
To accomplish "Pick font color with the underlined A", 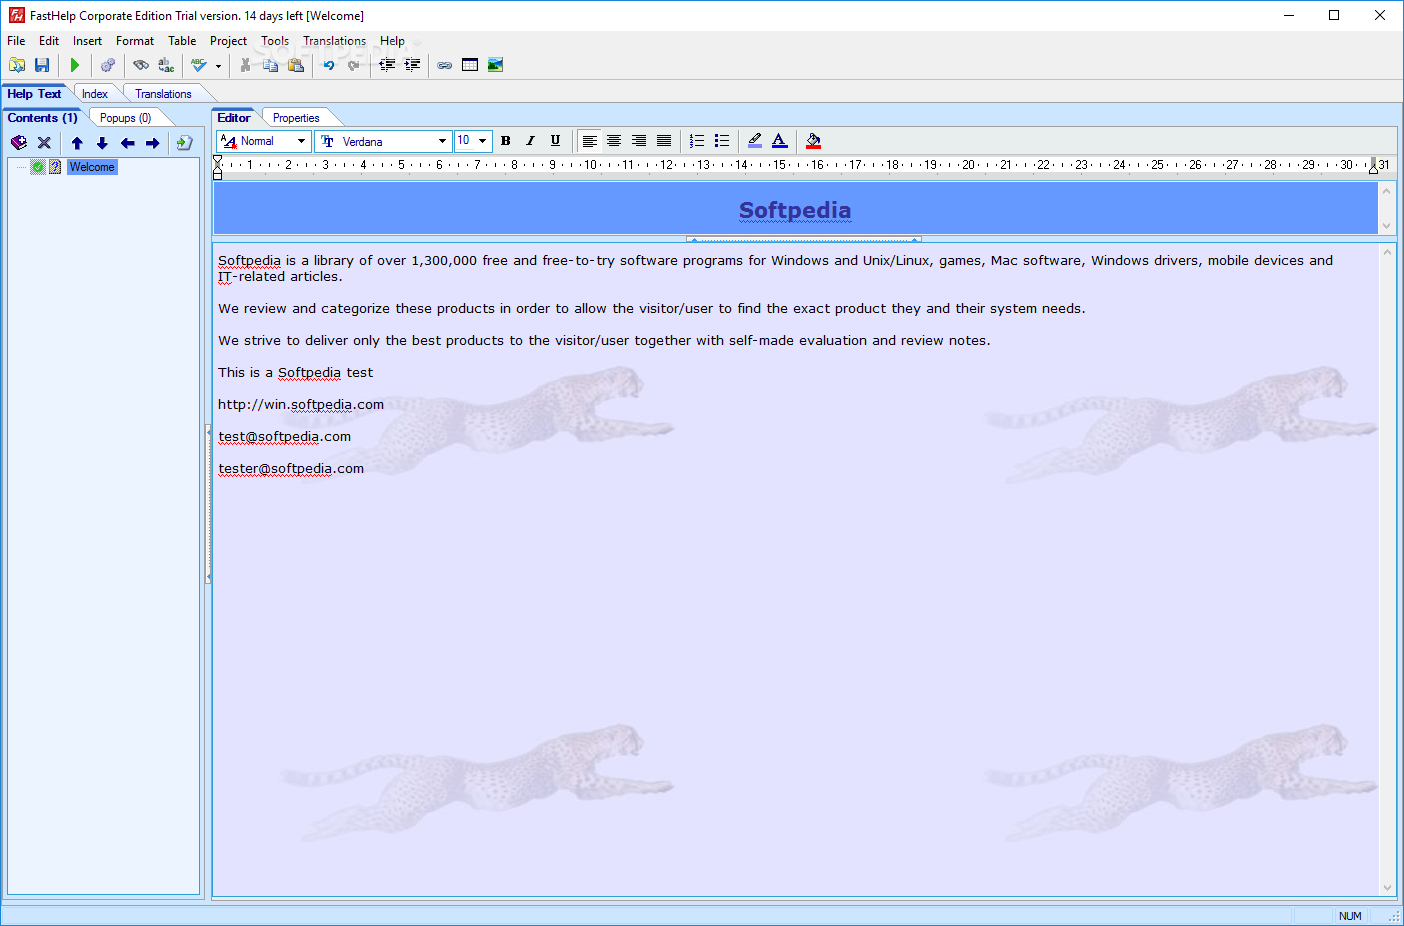I will 780,141.
